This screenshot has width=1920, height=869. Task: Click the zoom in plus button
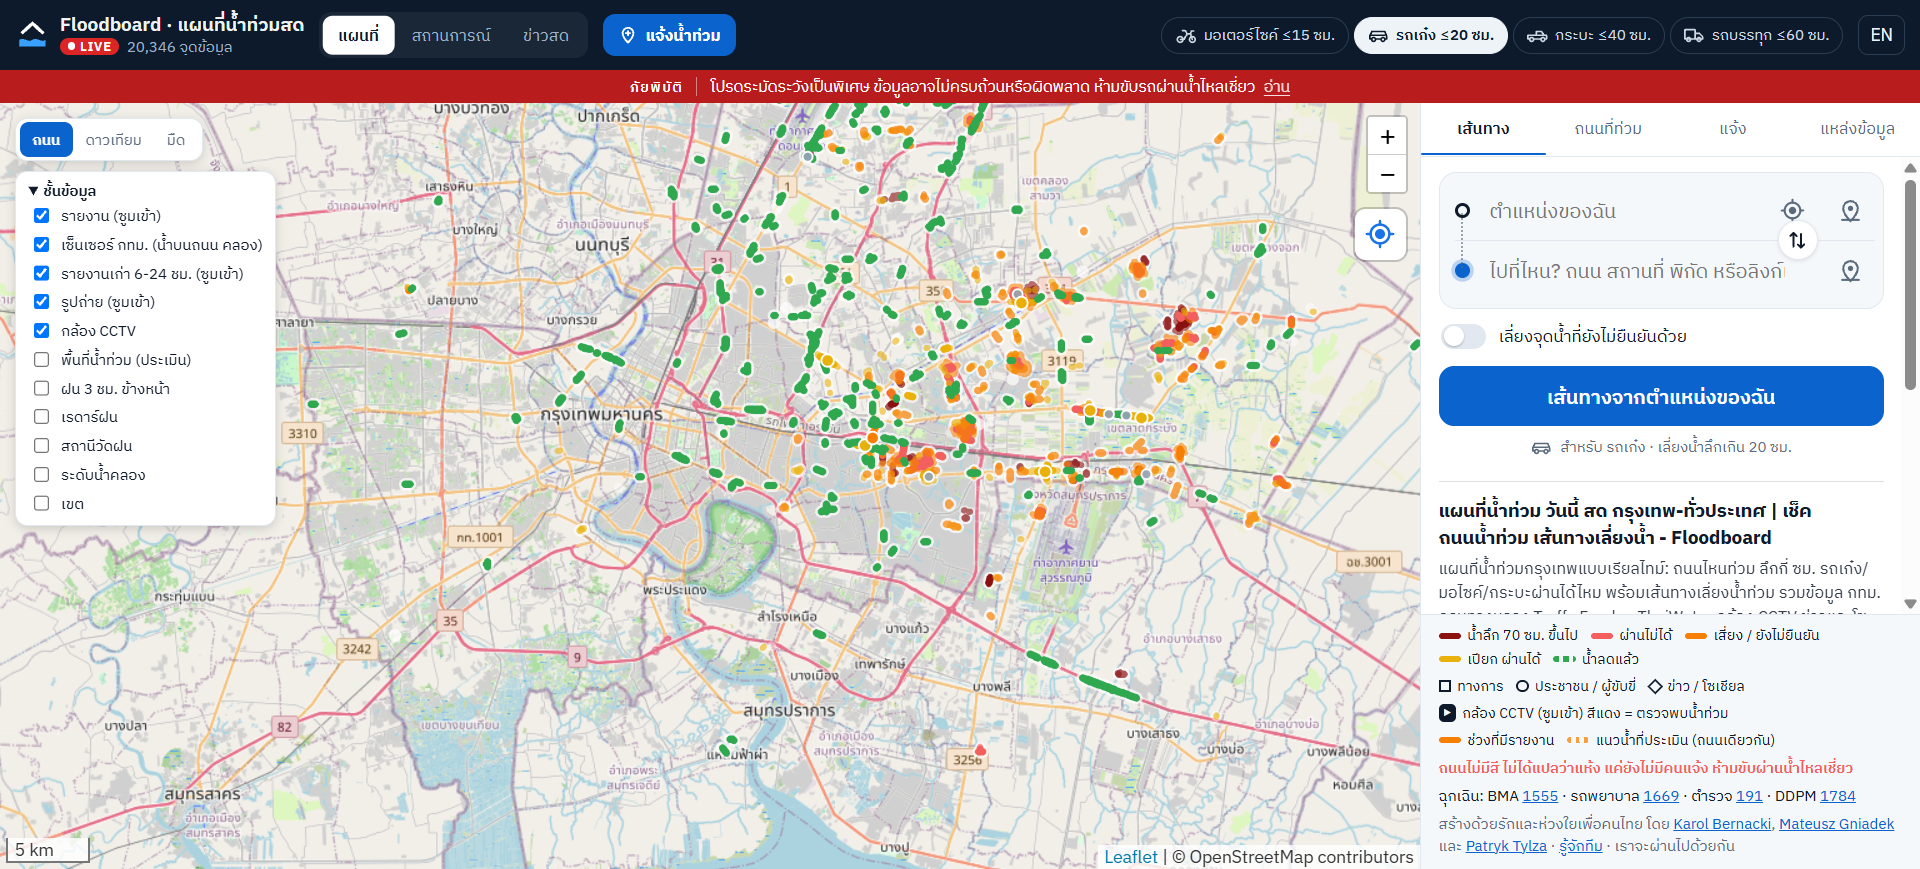1387,136
